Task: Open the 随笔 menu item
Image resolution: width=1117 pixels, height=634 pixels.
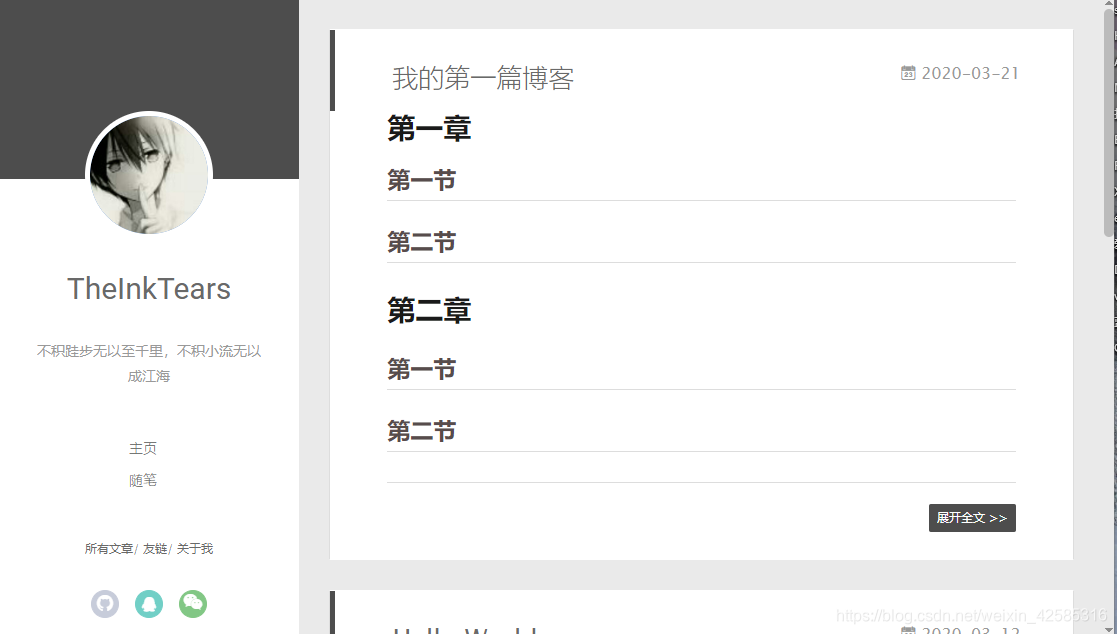Action: coord(142,480)
